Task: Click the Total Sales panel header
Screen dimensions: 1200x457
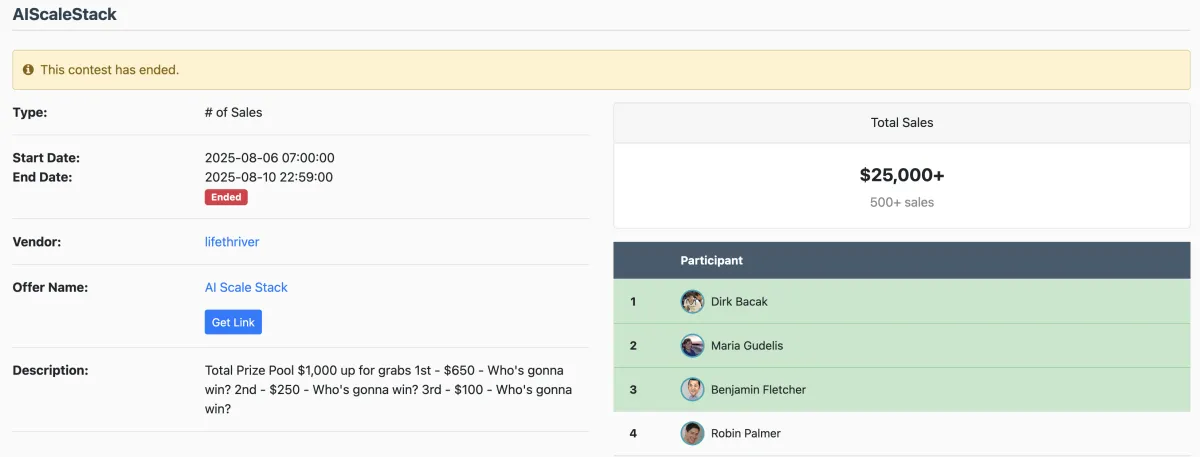Action: [902, 123]
